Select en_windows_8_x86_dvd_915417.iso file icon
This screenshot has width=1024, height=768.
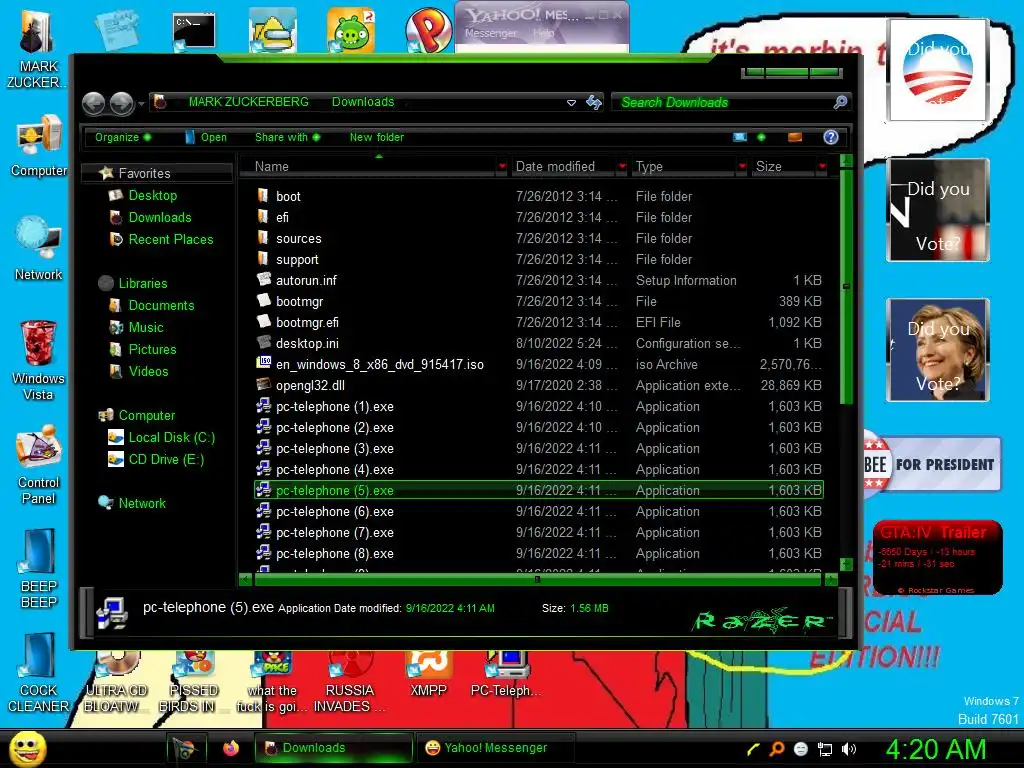tap(264, 363)
